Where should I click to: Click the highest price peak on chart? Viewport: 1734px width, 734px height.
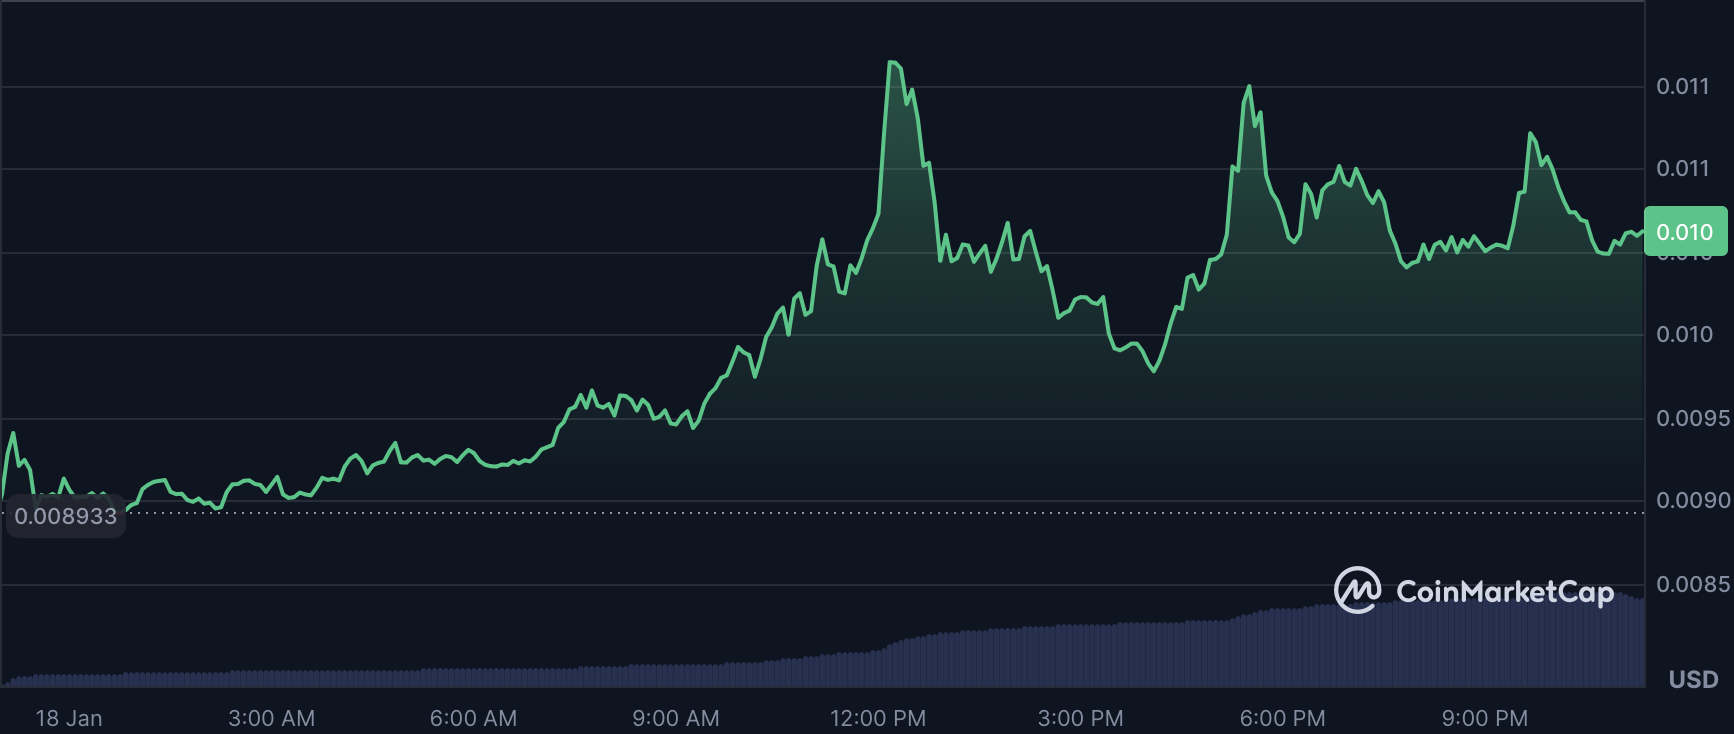click(892, 63)
